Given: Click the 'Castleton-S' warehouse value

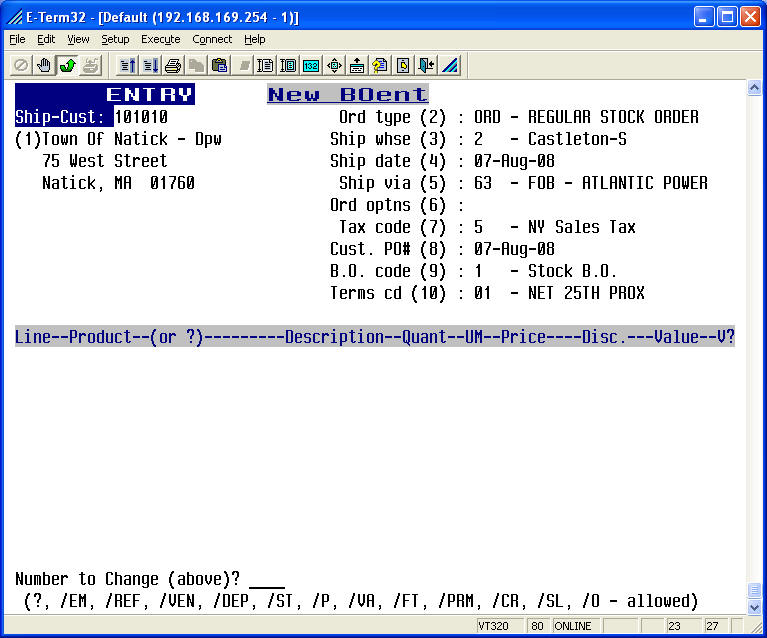Looking at the screenshot, I should (x=577, y=139).
